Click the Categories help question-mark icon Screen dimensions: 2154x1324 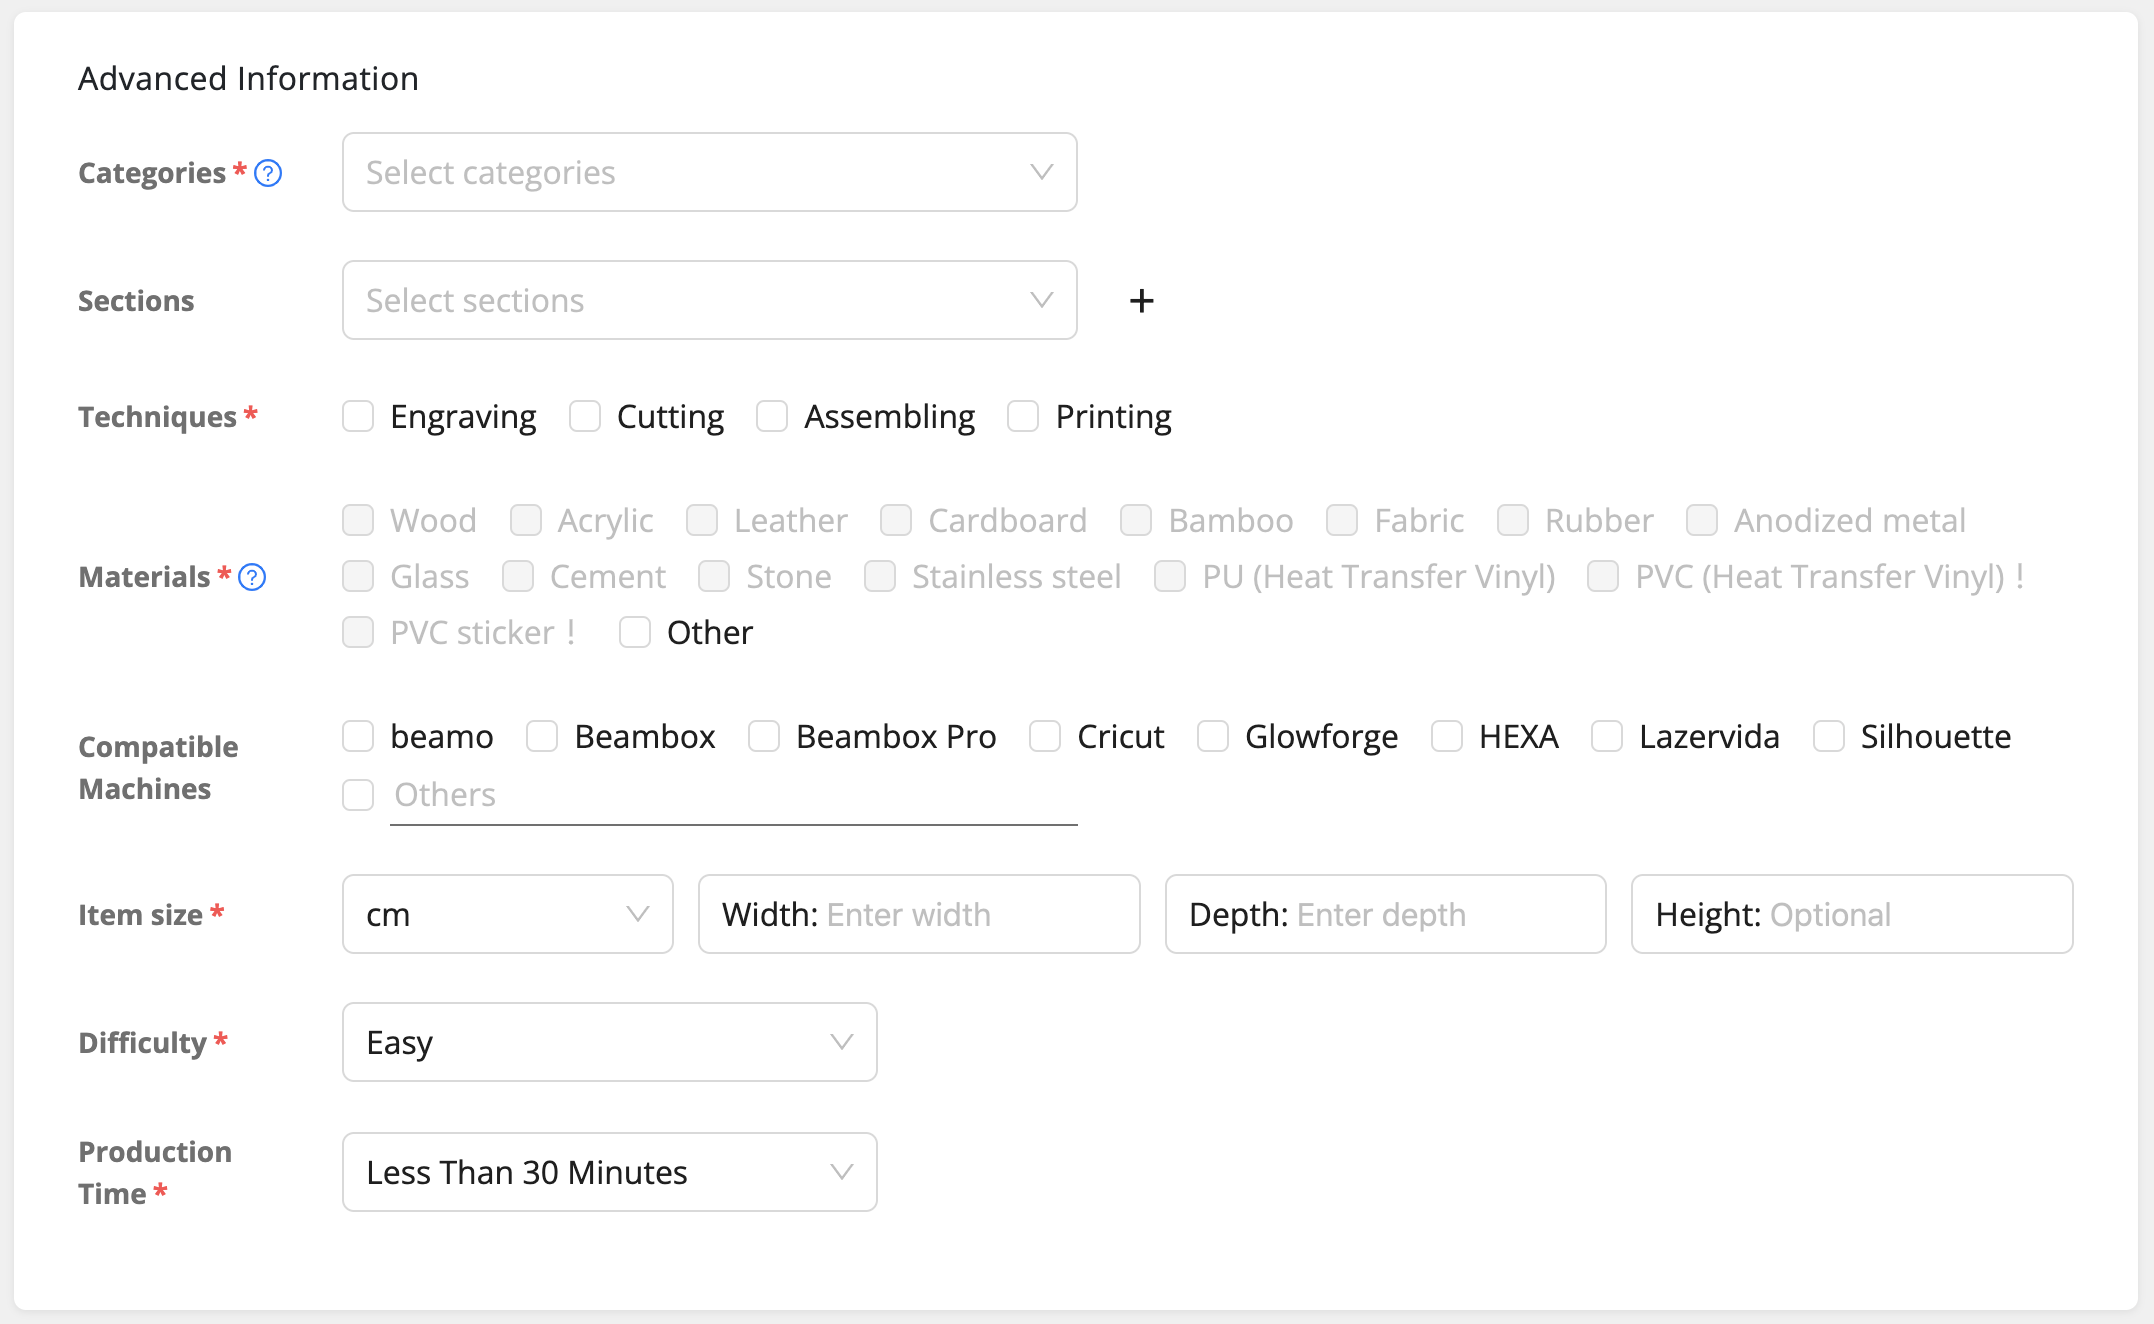pyautogui.click(x=268, y=173)
